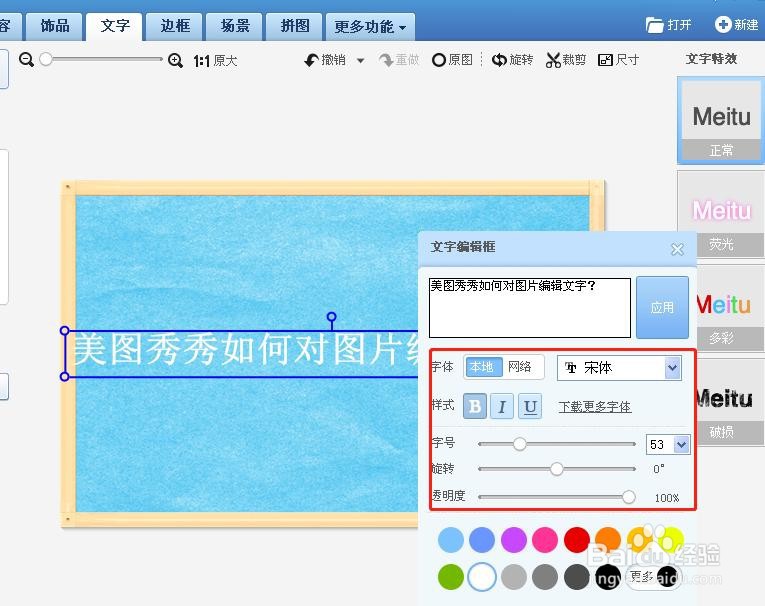Click the zoom out magnifier icon
Image resolution: width=765 pixels, height=606 pixels.
tap(26, 60)
